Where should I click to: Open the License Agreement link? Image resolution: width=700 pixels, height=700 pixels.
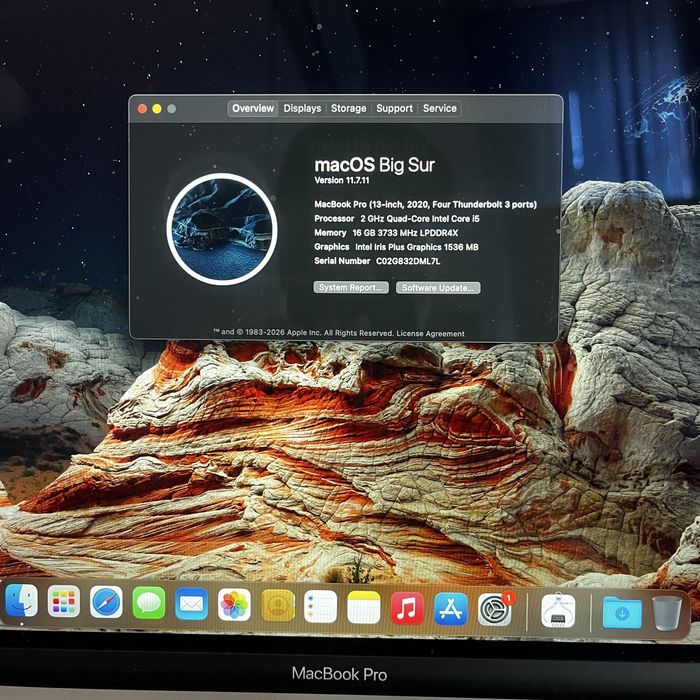(x=430, y=333)
